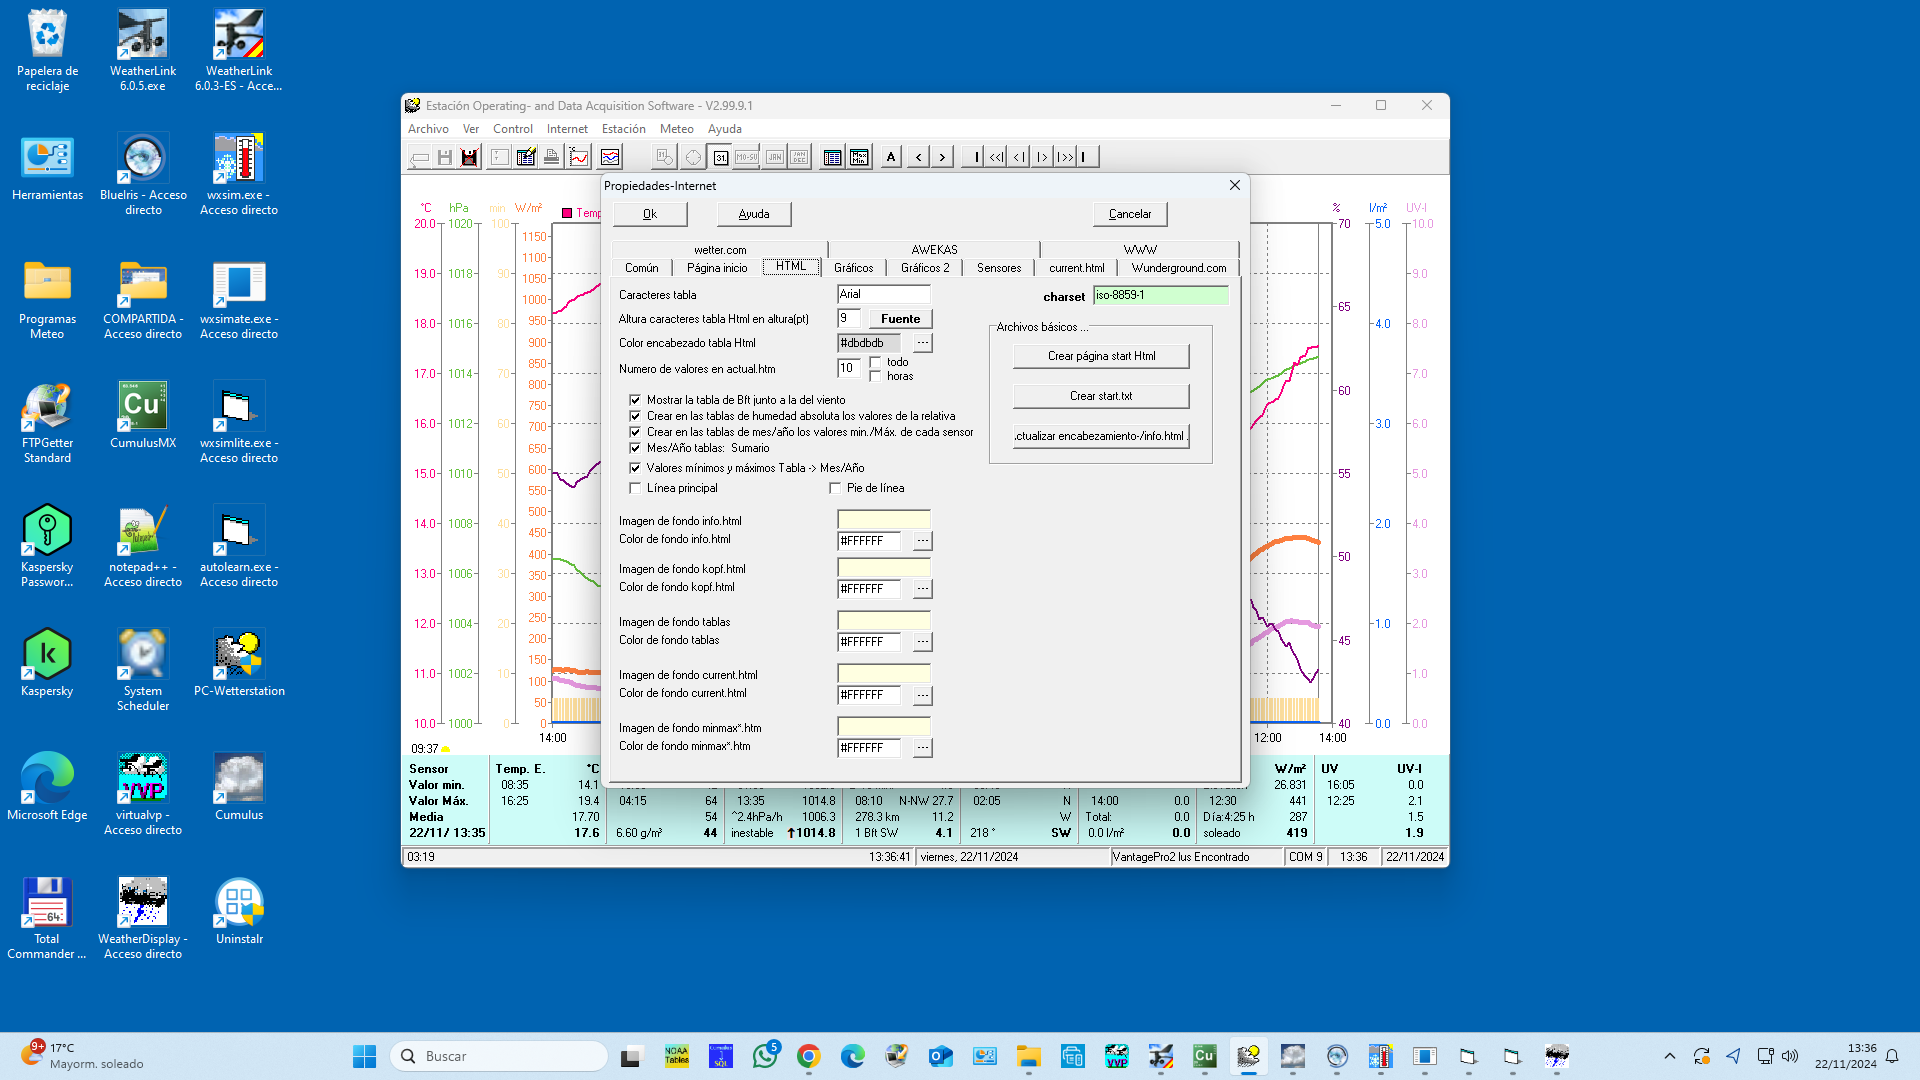The width and height of the screenshot is (1920, 1080).
Task: Click the Fuente button
Action: [x=900, y=319]
